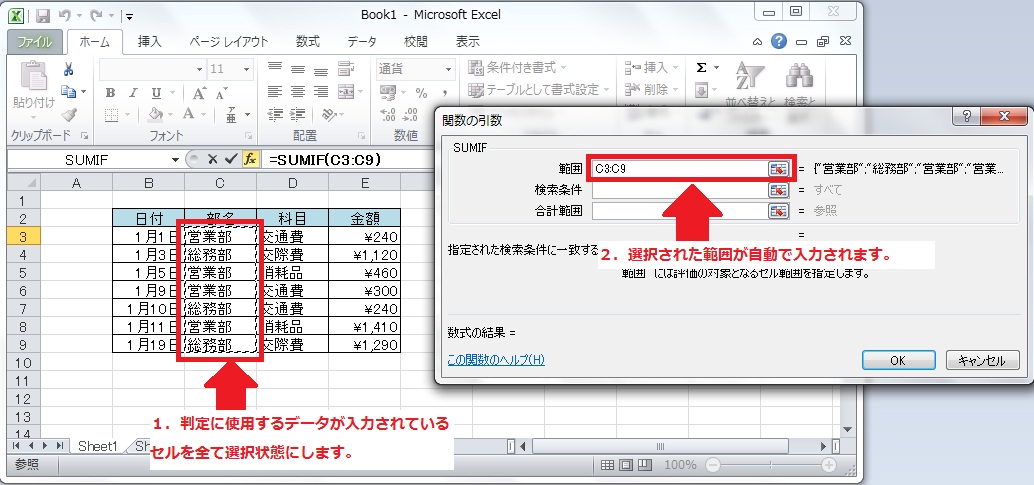Open the 通貨 number format dropdown
This screenshot has height=485, width=1034.
coord(448,69)
